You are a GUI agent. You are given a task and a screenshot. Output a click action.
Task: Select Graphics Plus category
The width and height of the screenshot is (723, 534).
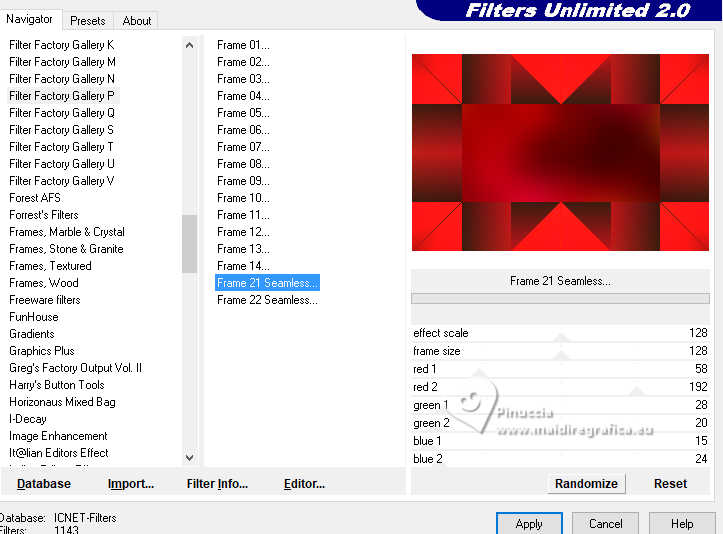click(41, 351)
